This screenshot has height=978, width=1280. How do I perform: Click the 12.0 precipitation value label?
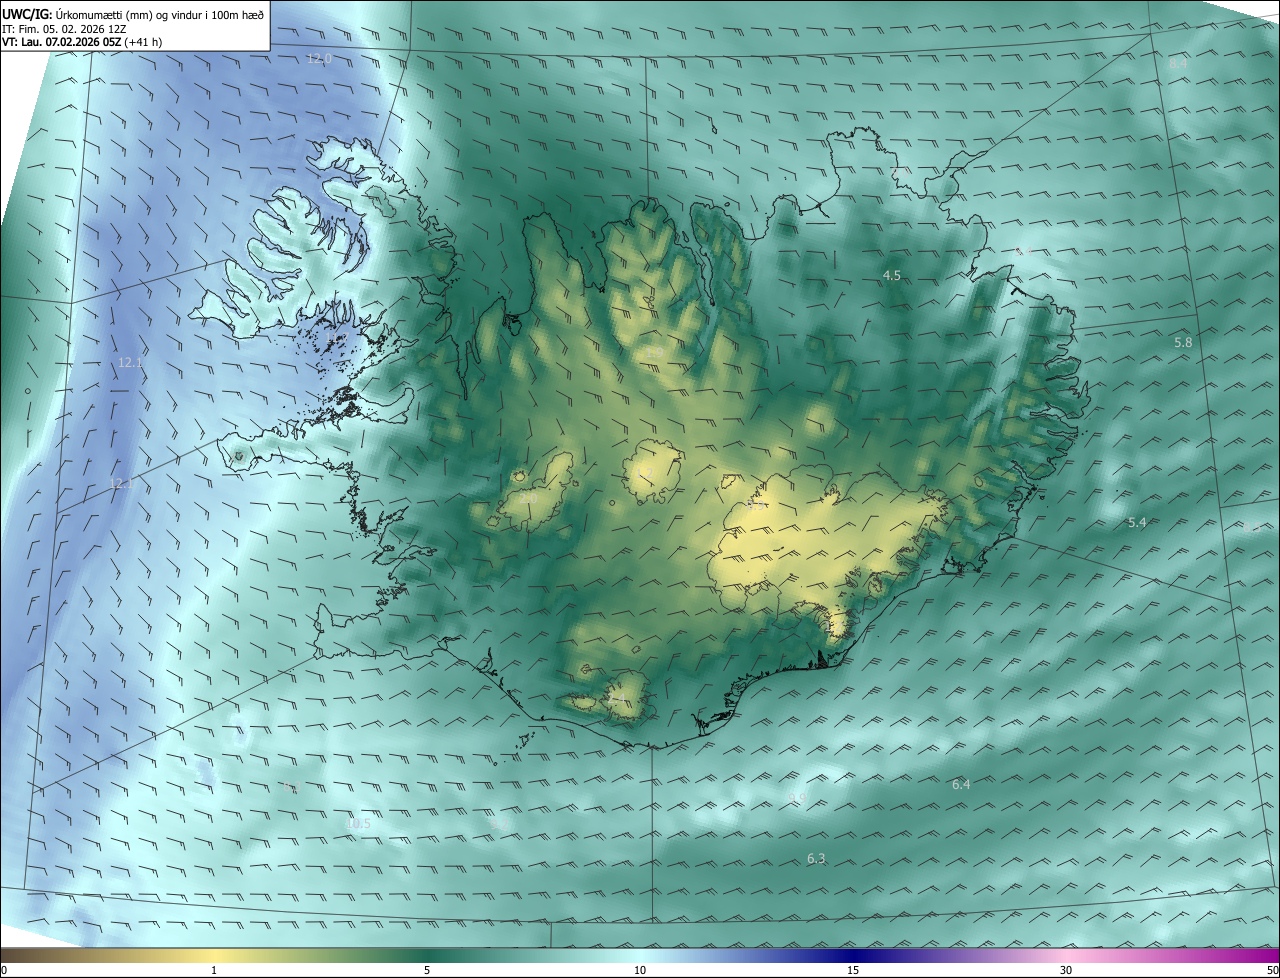319,59
